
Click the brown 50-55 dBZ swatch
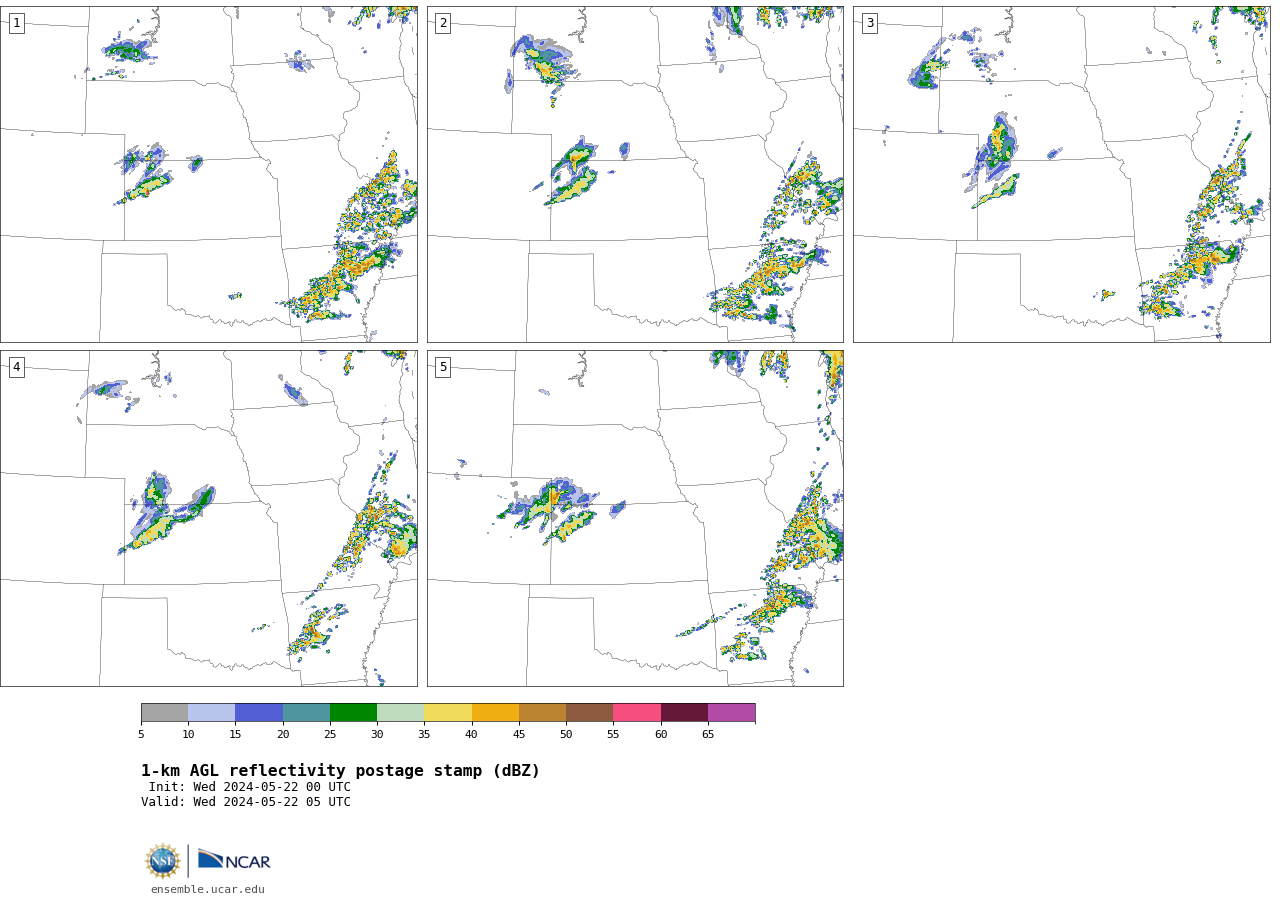[x=589, y=712]
